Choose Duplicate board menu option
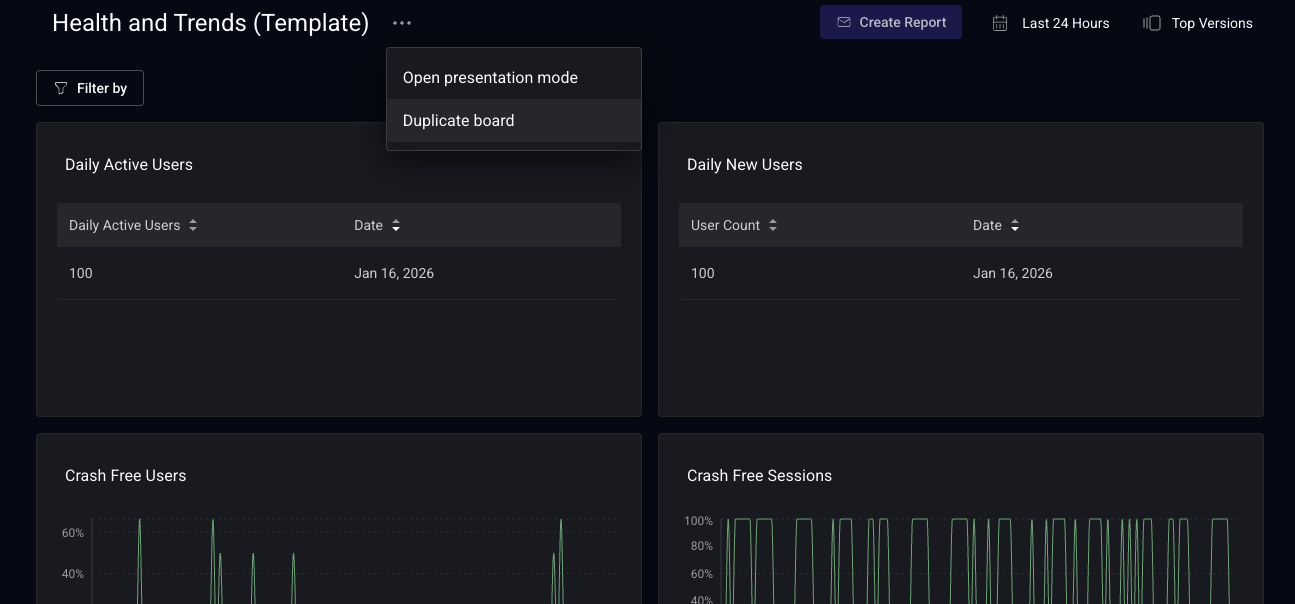 tap(459, 121)
